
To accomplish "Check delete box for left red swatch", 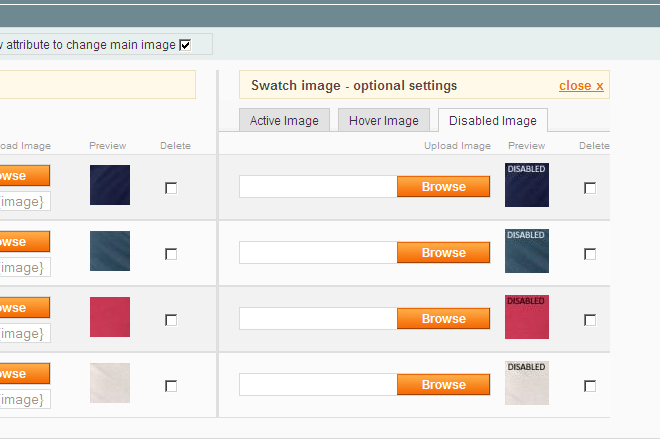I will 171,320.
